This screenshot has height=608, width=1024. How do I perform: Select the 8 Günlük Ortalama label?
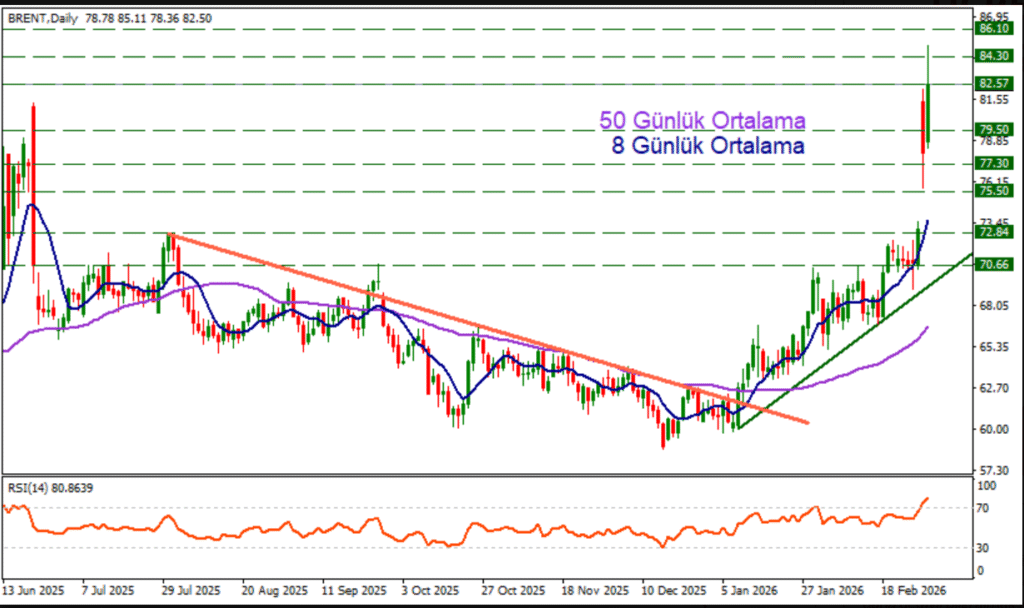click(708, 146)
